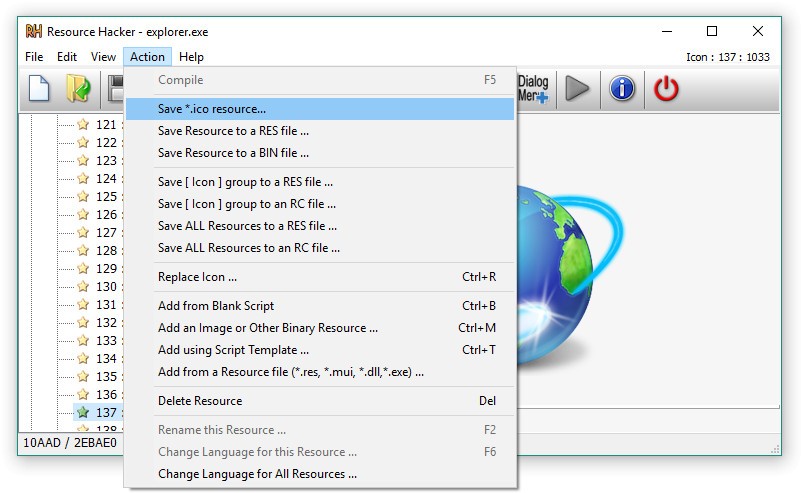The image size is (803, 493).
Task: Choose Add using Script Template
Action: coord(320,350)
